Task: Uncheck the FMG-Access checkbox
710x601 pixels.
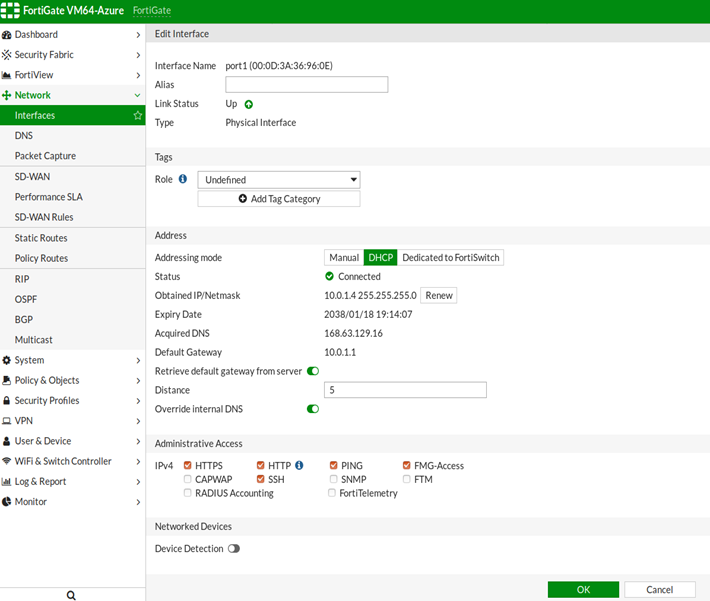Action: point(407,465)
